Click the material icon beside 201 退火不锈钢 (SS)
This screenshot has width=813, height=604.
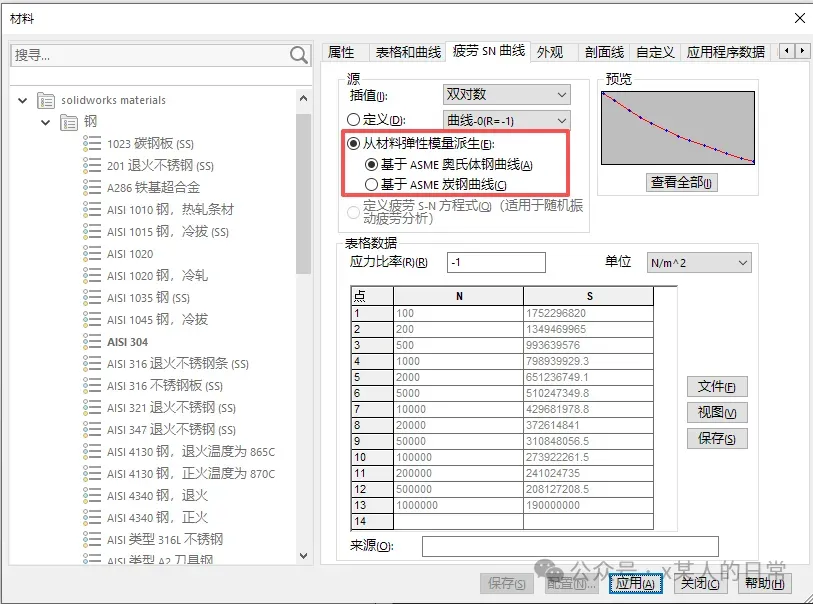click(x=92, y=165)
